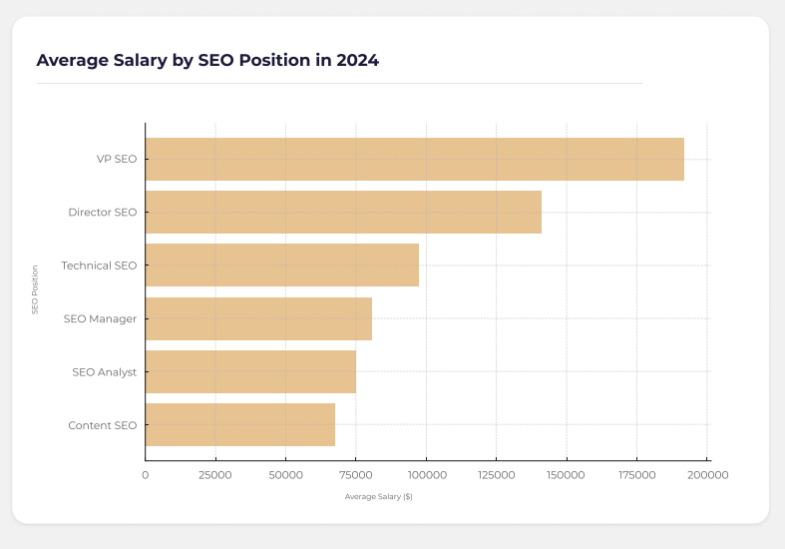The image size is (785, 549).
Task: Select the 'Content SEO' axis label
Action: [x=102, y=425]
